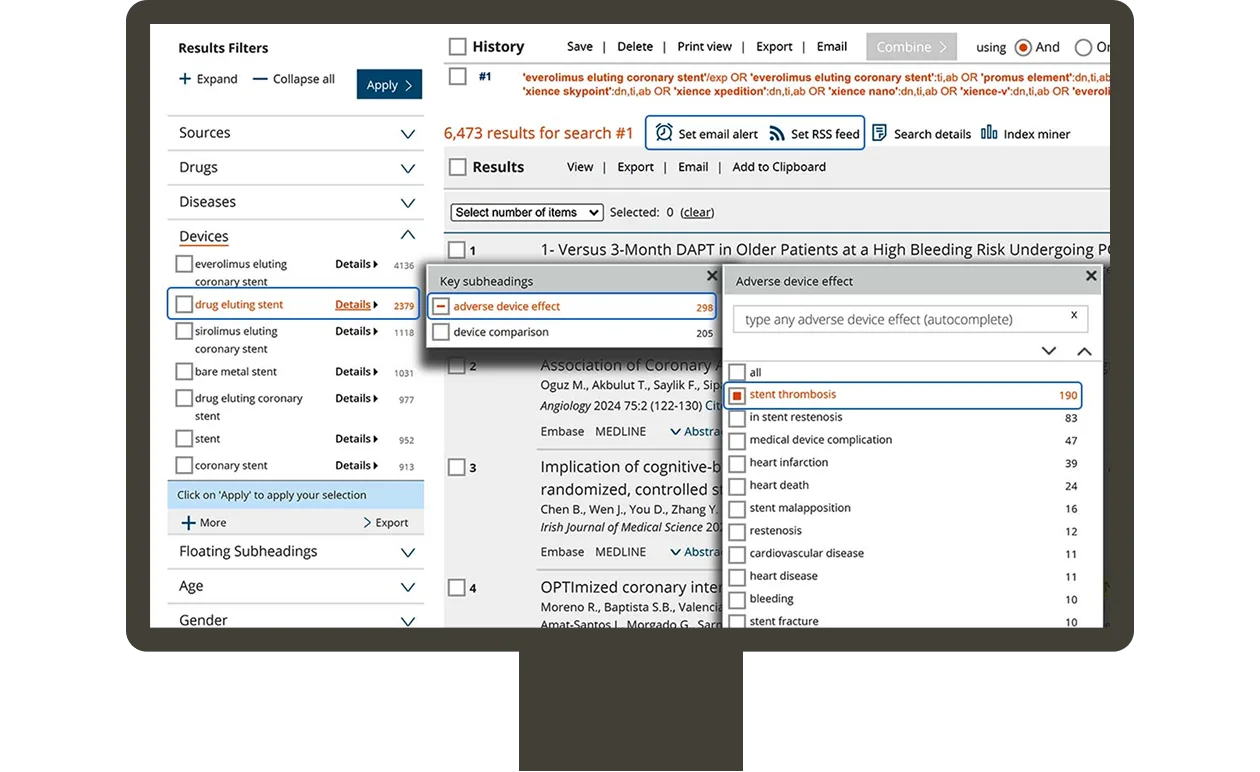This screenshot has height=772, width=1260.
Task: Click the minus icon beside Collapse all
Action: pyautogui.click(x=260, y=79)
